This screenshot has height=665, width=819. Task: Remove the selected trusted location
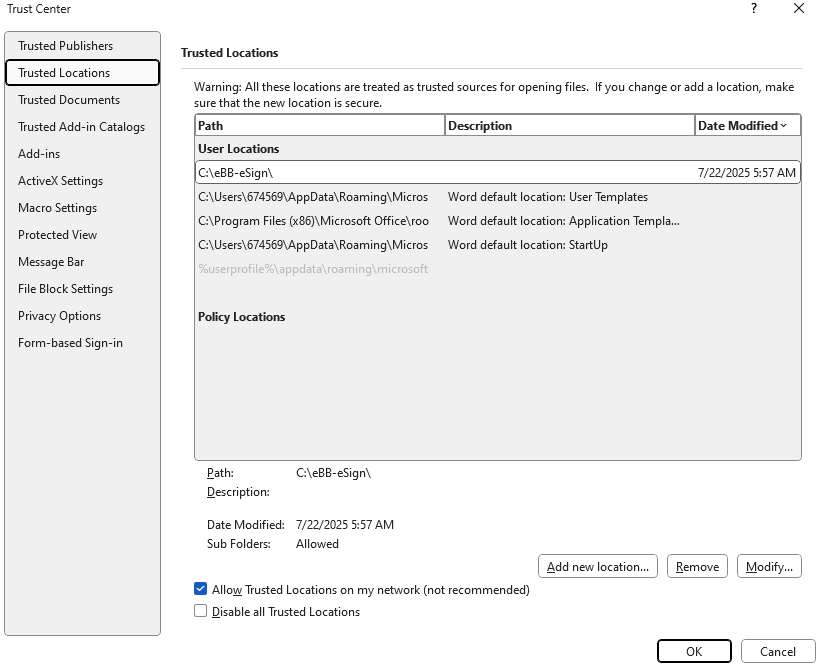[697, 566]
